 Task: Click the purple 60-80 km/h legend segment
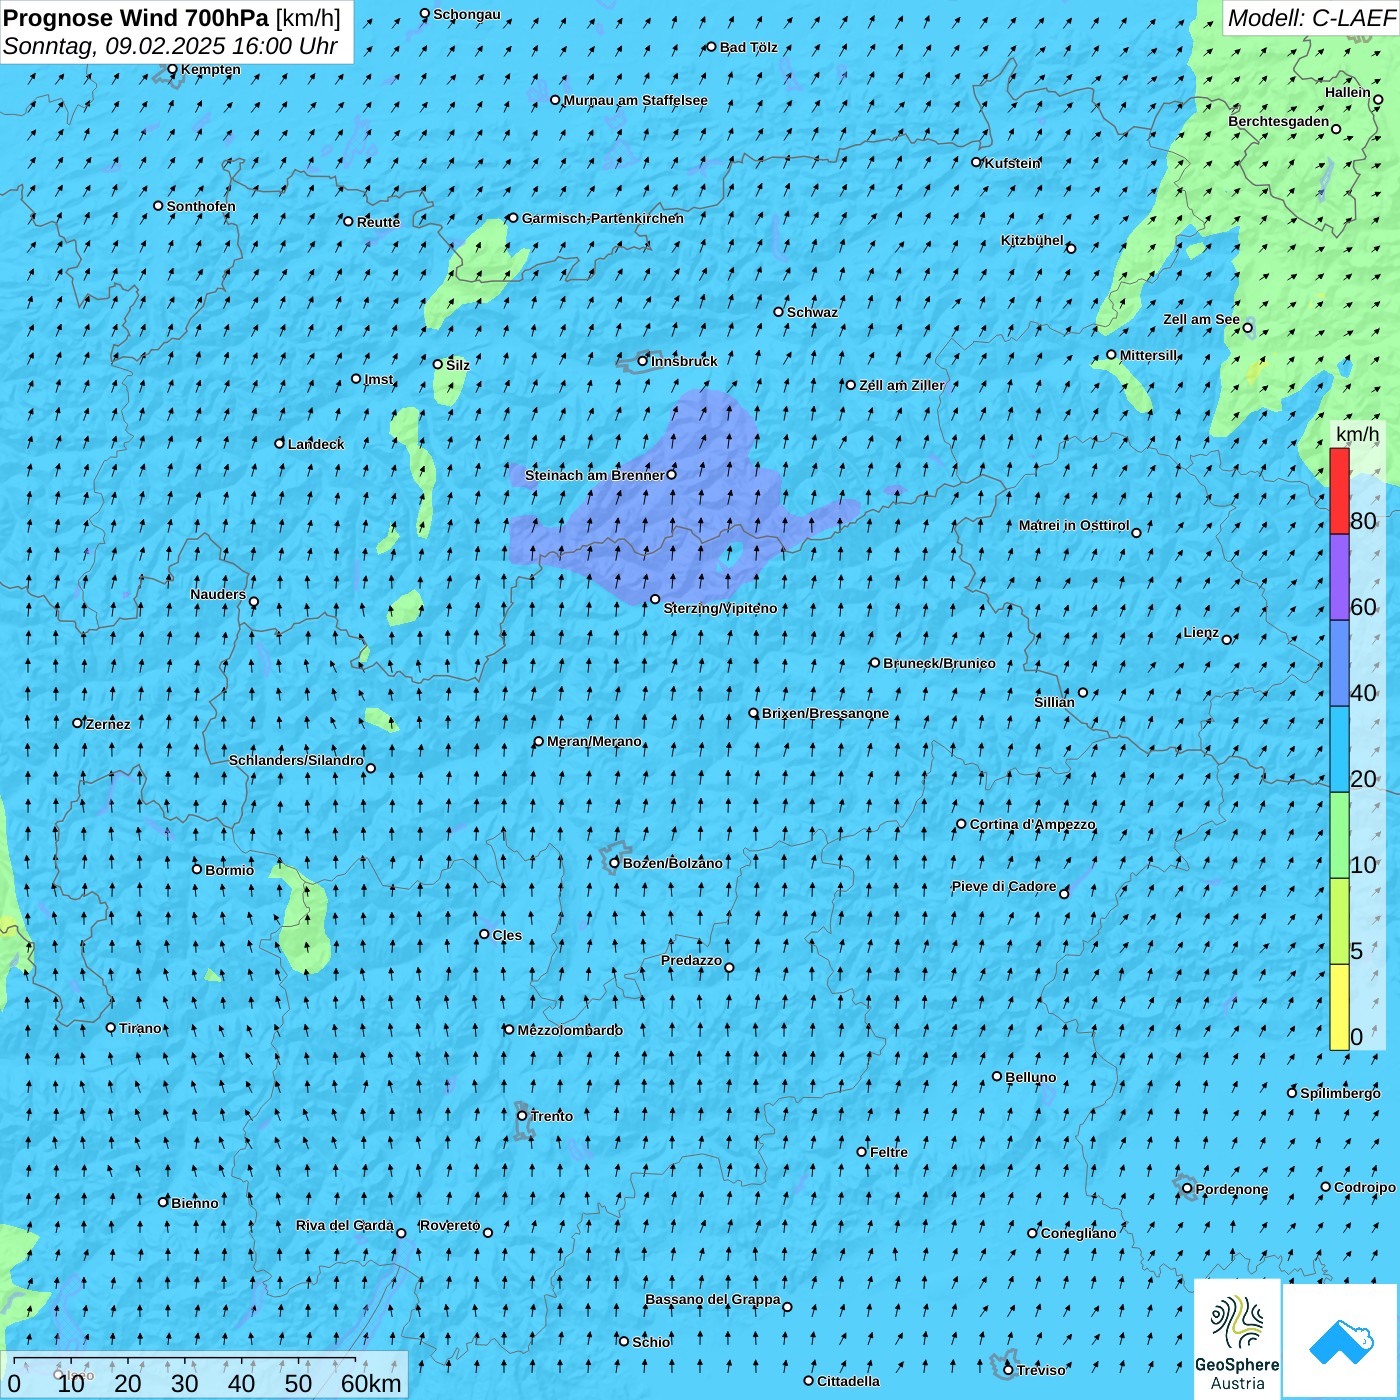point(1339,577)
